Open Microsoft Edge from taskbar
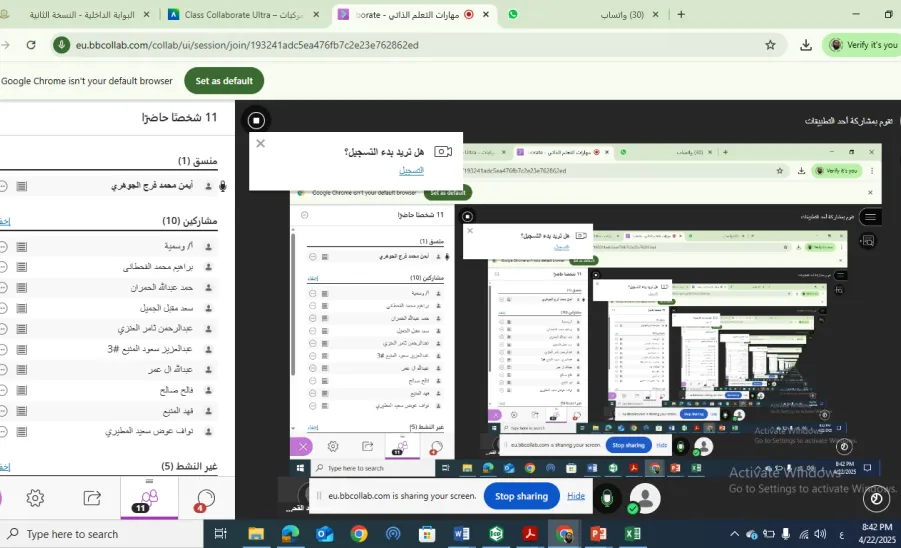This screenshot has width=901, height=548. coord(290,534)
